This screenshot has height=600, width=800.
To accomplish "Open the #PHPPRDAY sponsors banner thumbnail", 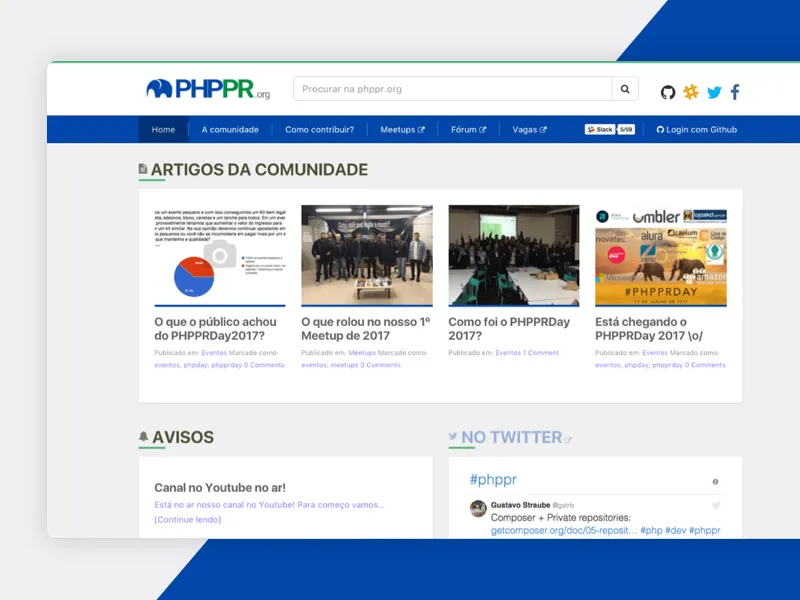I will click(661, 255).
